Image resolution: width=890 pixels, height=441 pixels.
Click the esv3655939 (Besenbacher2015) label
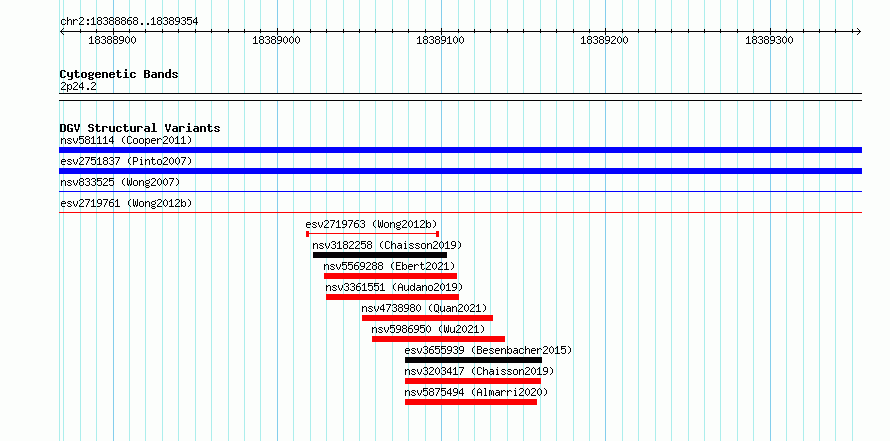[488, 350]
